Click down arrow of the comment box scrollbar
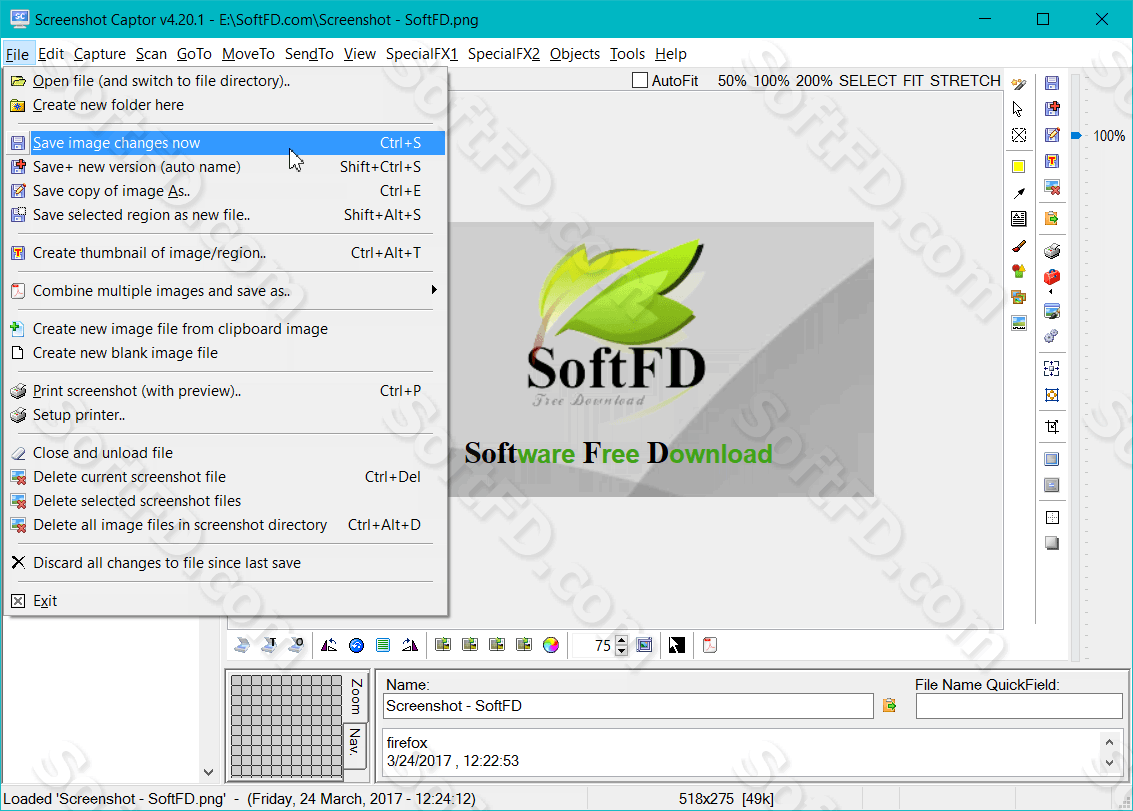The image size is (1133, 811). [1109, 763]
